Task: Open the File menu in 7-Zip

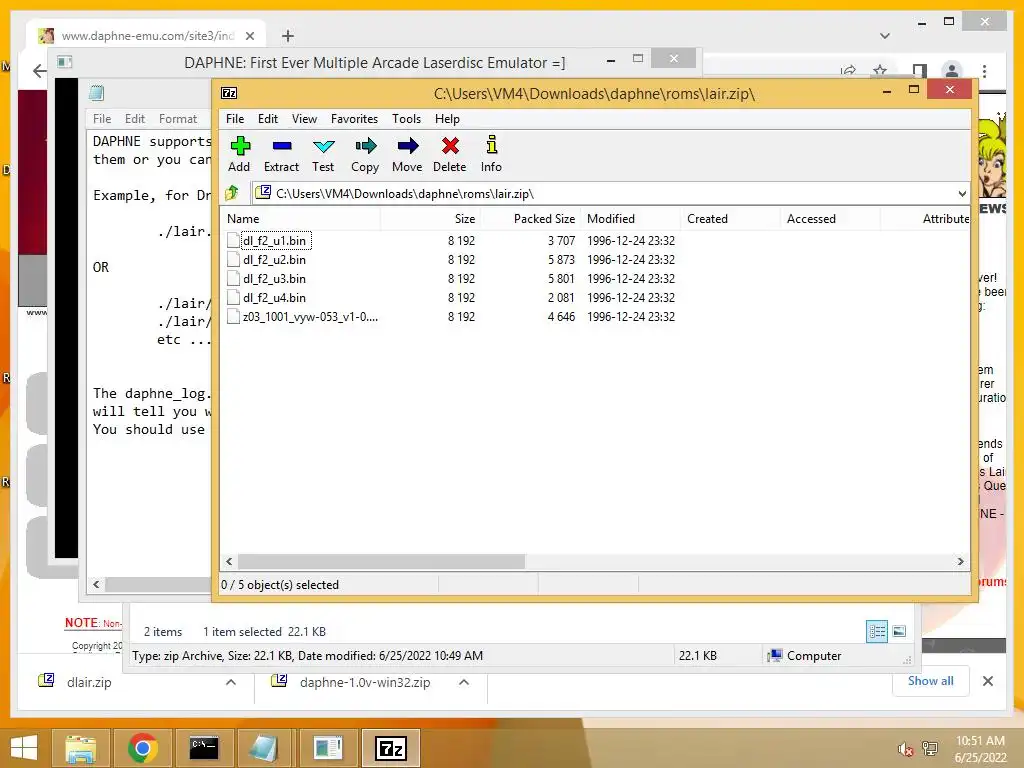Action: (x=235, y=119)
